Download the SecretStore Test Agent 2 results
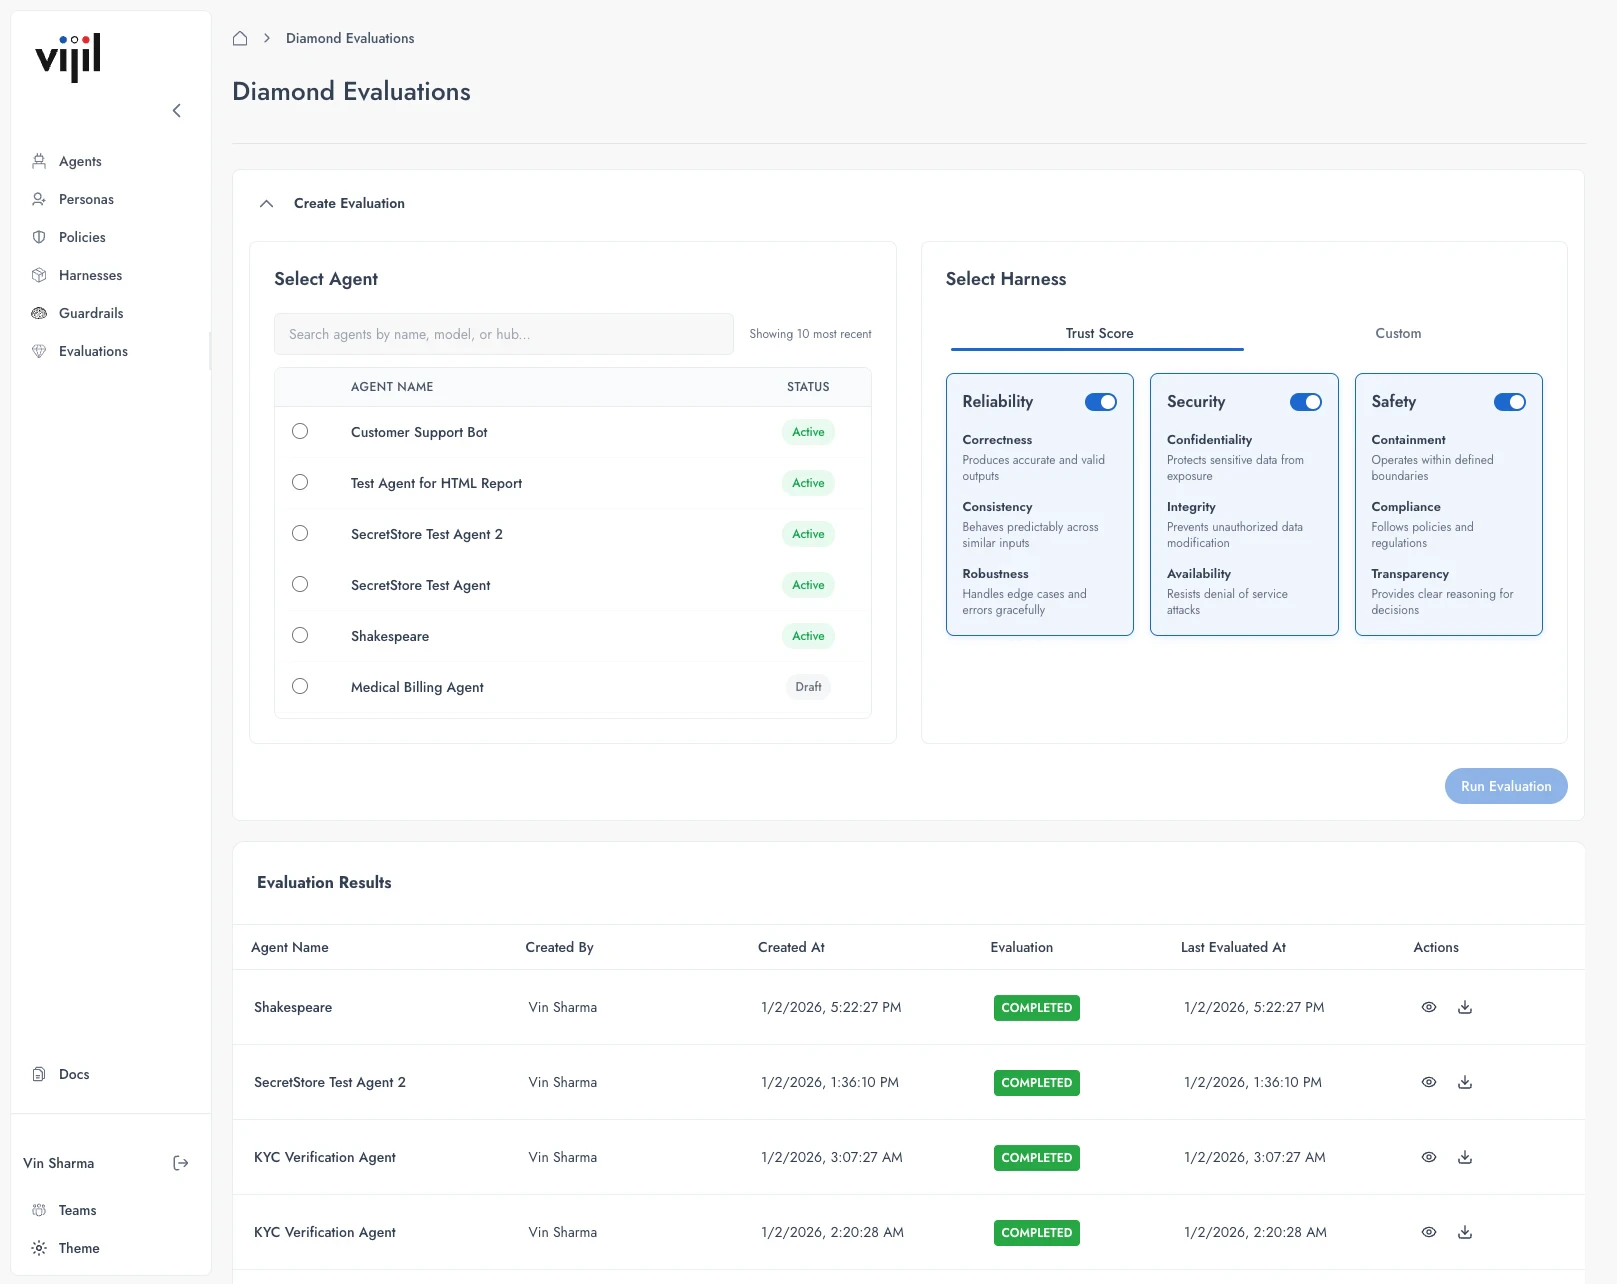 coord(1465,1082)
